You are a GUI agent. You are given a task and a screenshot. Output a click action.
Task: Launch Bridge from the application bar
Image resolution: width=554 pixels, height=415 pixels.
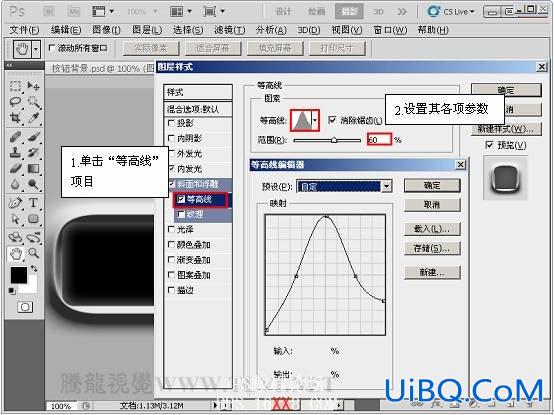pyautogui.click(x=49, y=12)
